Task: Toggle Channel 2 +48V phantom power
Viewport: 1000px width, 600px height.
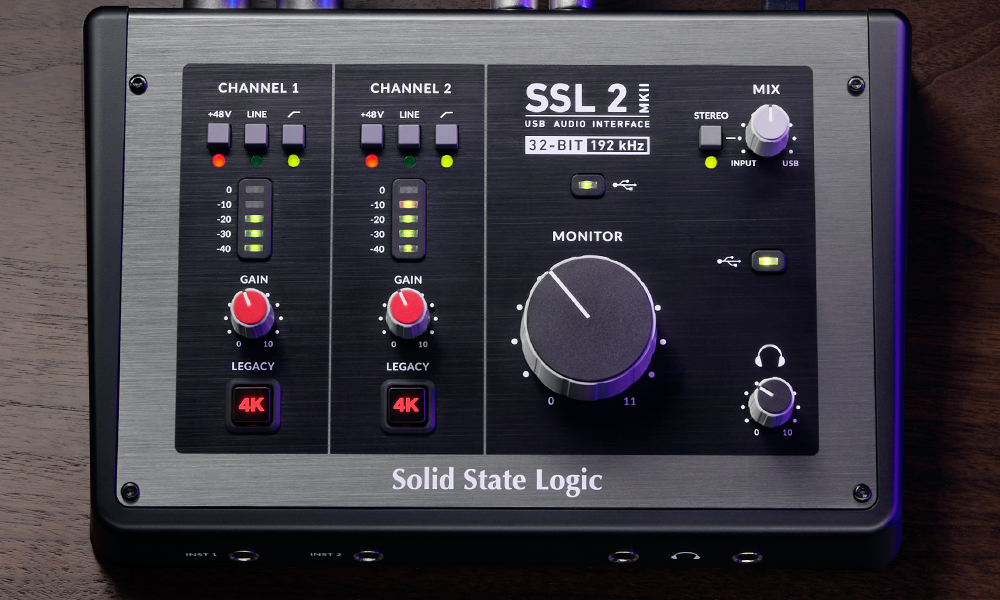Action: [x=372, y=135]
